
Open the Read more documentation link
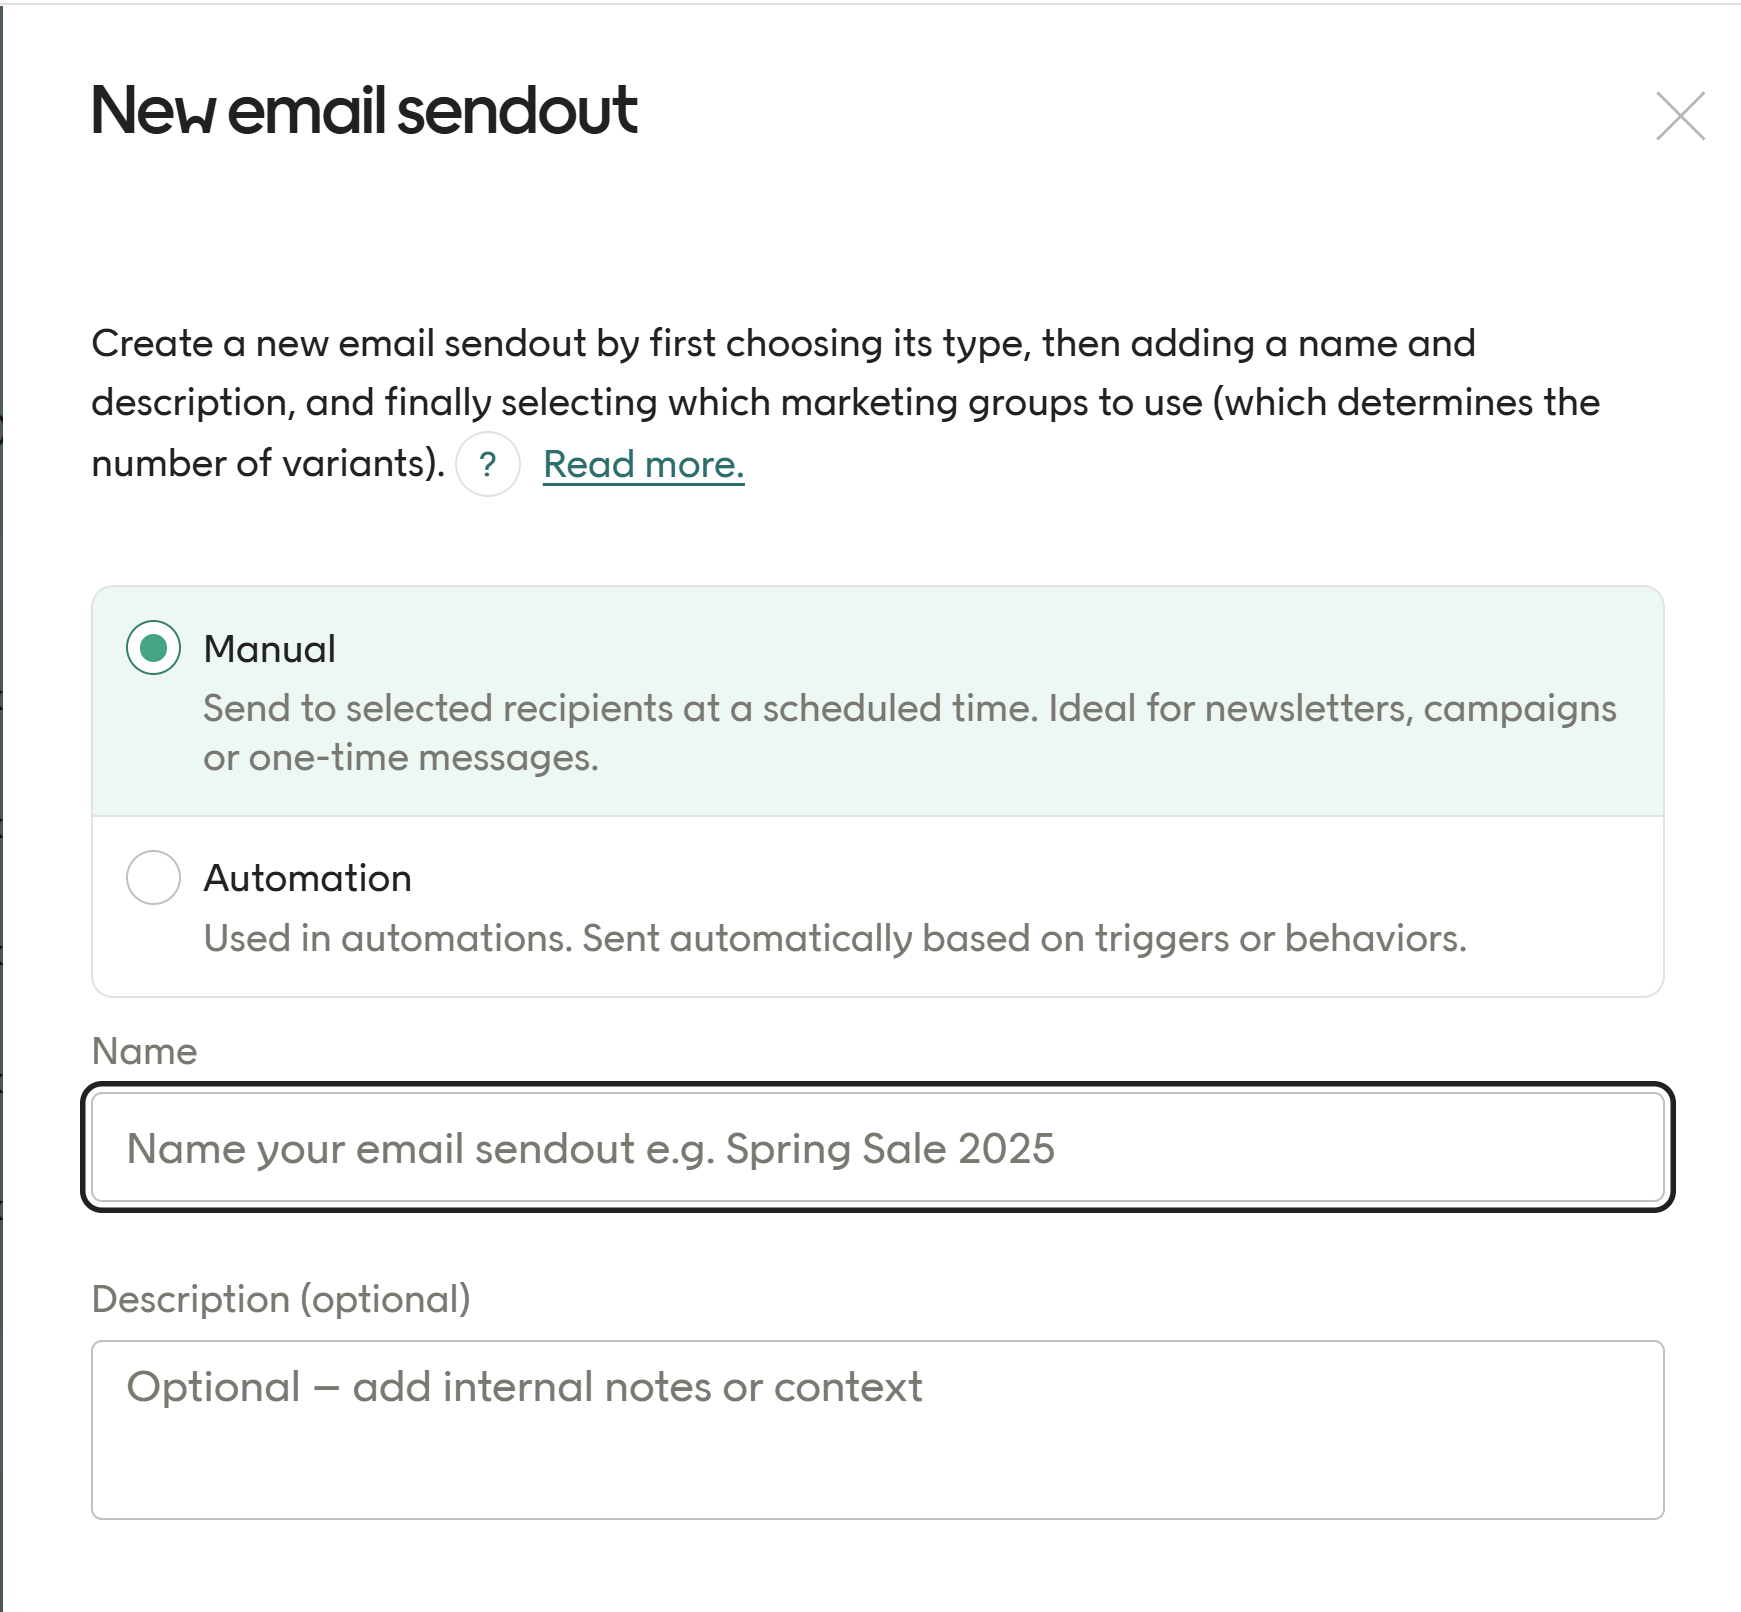tap(644, 464)
